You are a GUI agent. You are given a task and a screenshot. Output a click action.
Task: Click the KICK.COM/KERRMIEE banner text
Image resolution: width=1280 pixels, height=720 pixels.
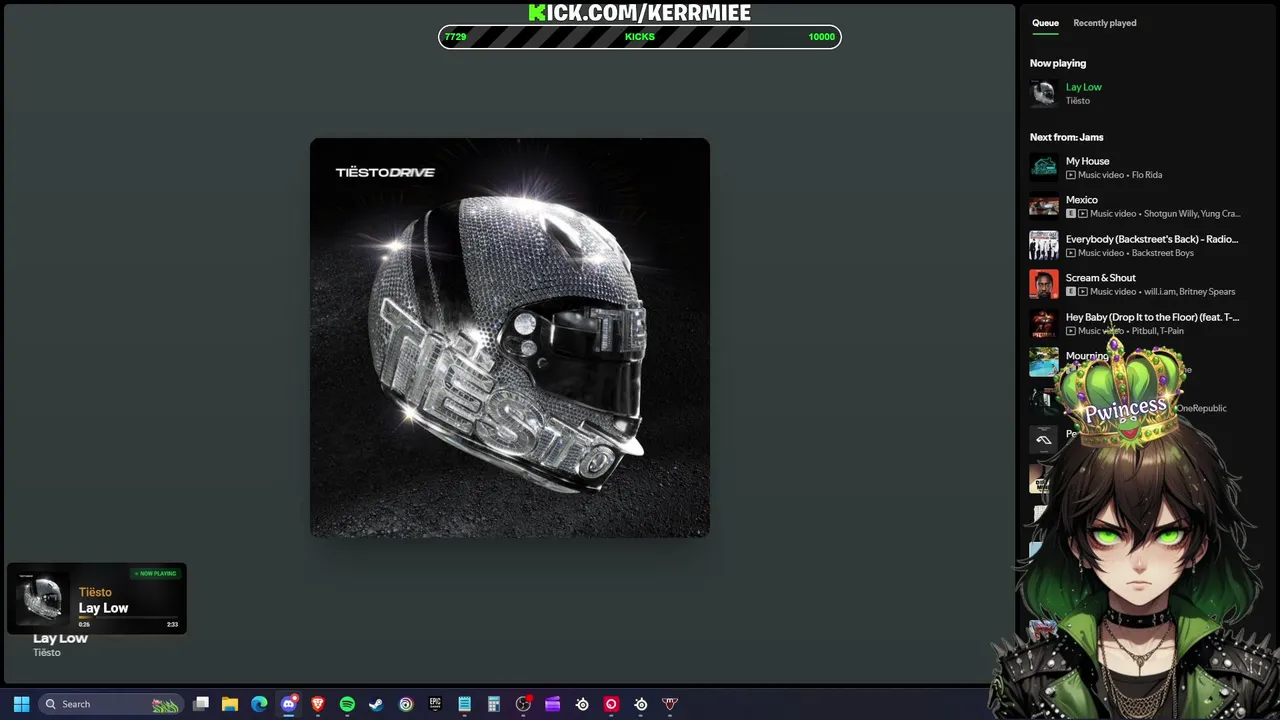pos(640,12)
